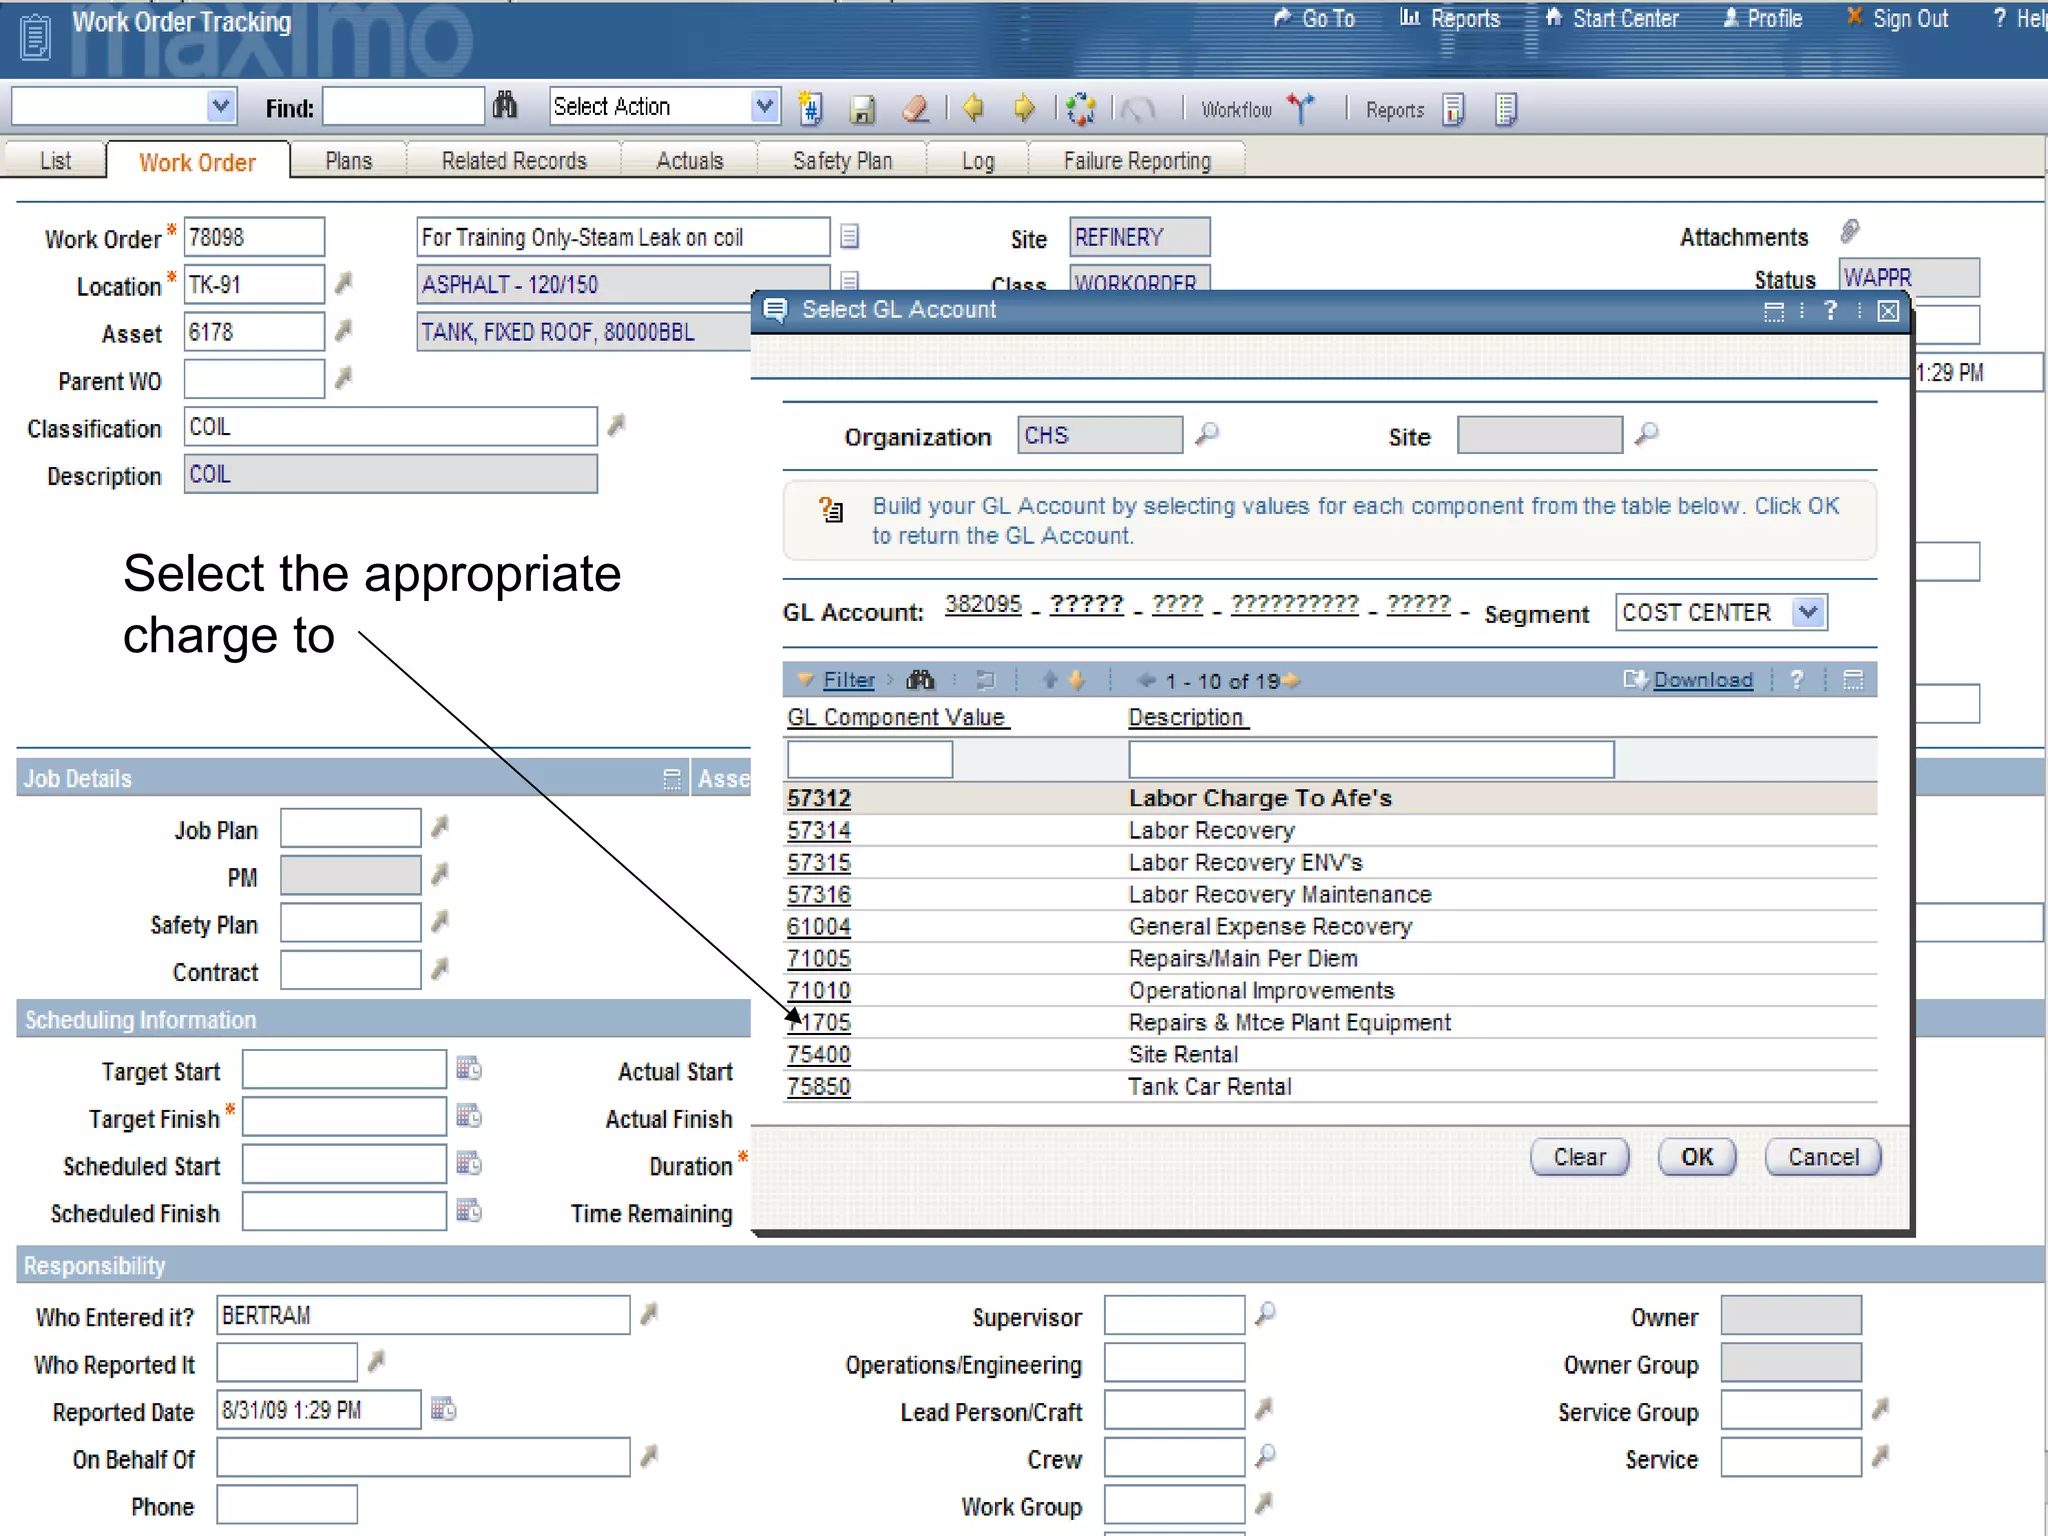Image resolution: width=2048 pixels, height=1536 pixels.
Task: Expand the Segment COST CENTER dropdown
Action: coord(1807,612)
